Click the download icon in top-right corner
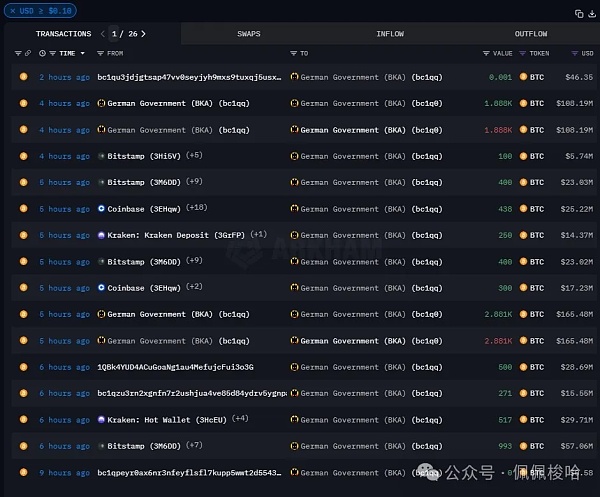The image size is (600, 497). click(591, 13)
